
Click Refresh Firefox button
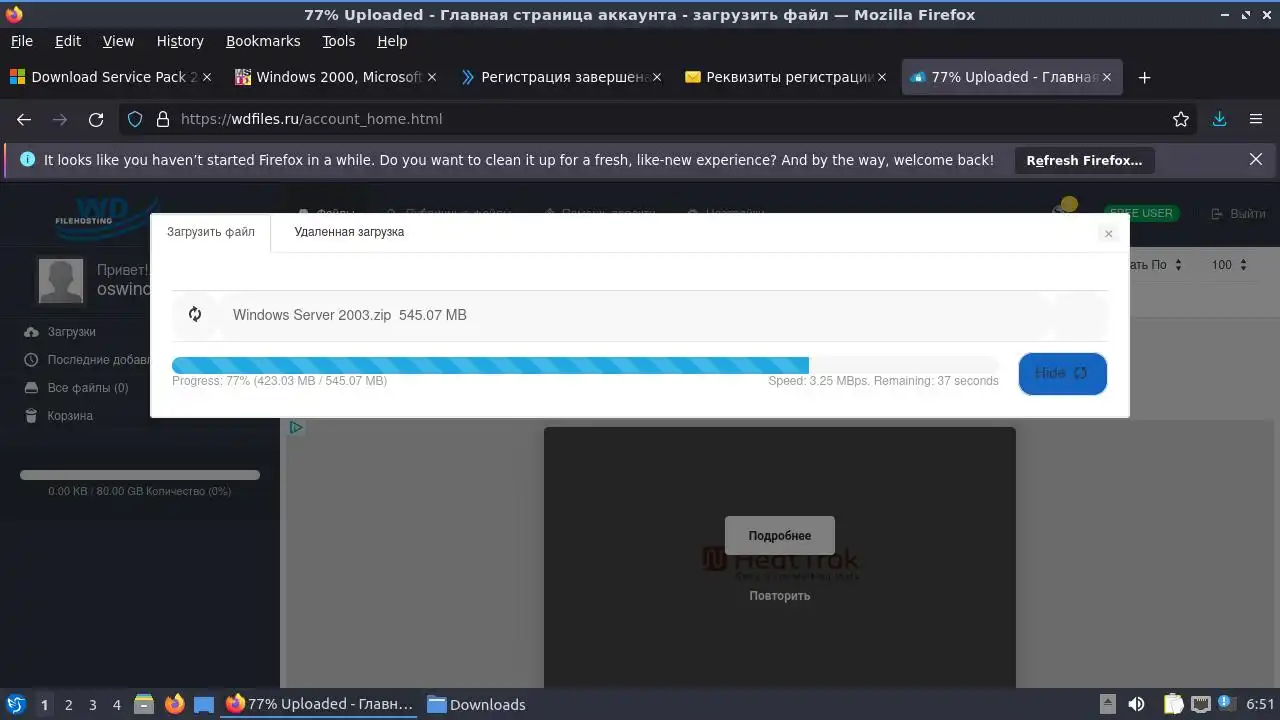(x=1084, y=160)
